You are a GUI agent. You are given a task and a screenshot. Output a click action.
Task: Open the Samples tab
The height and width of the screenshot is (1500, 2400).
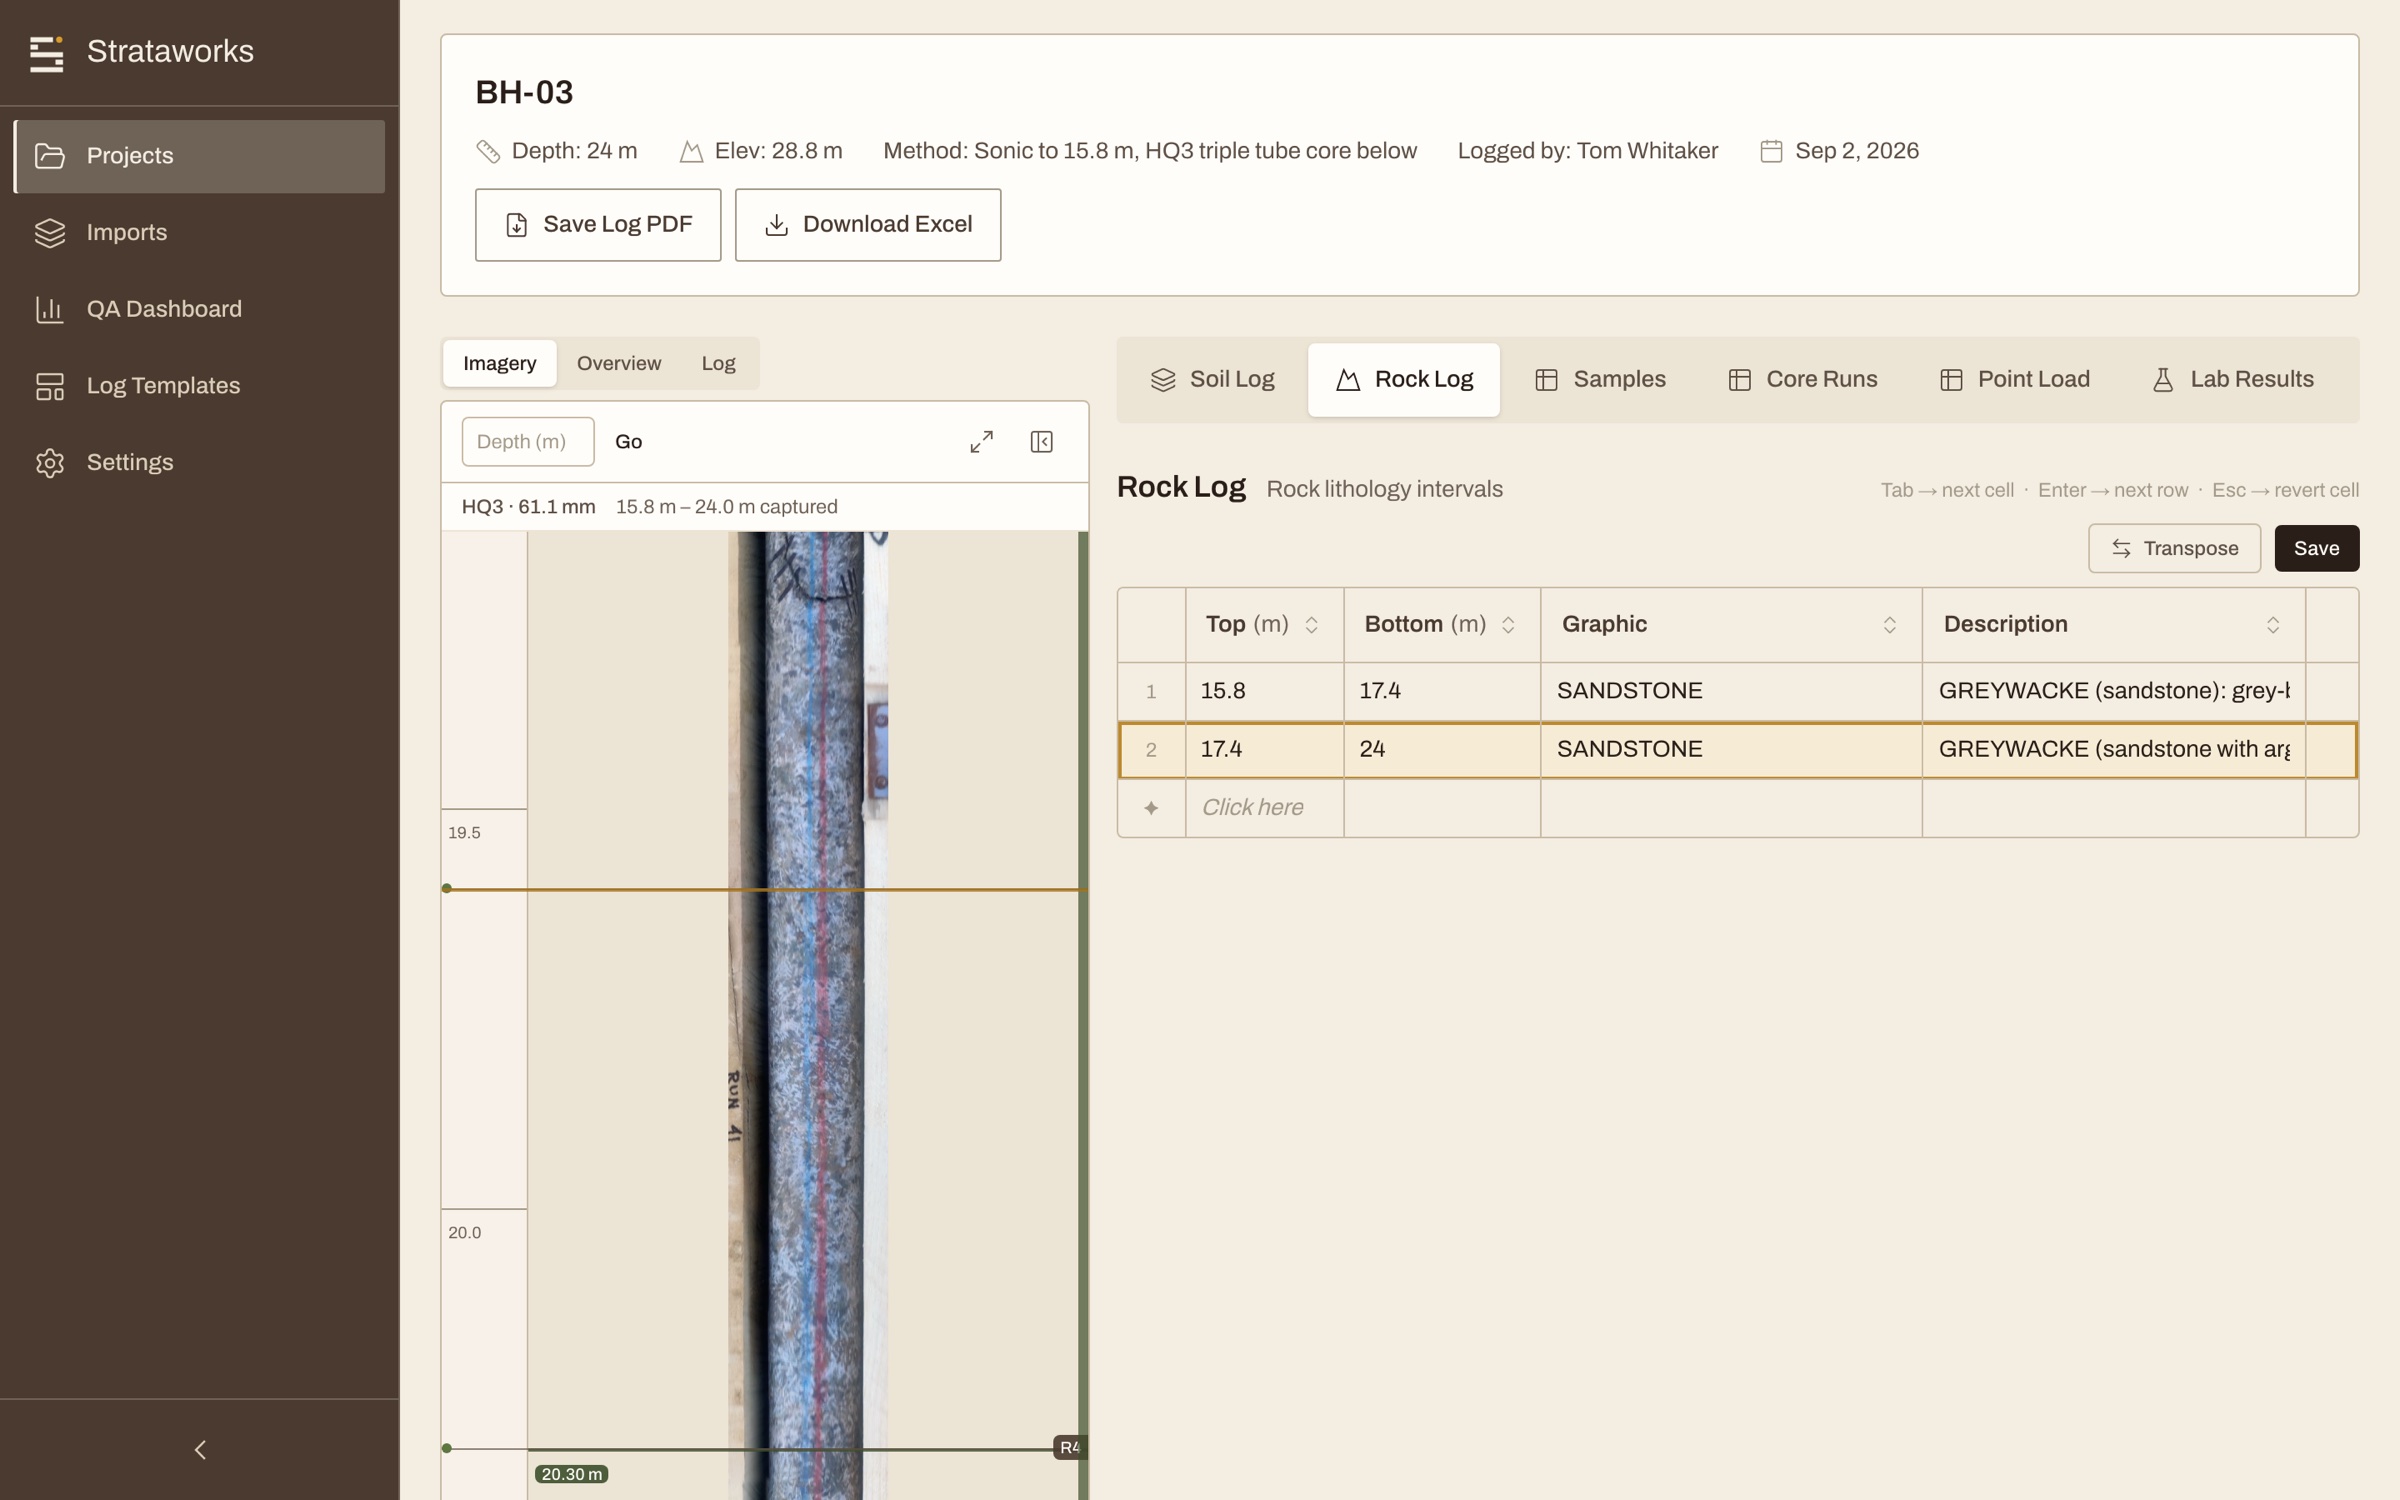[1600, 380]
